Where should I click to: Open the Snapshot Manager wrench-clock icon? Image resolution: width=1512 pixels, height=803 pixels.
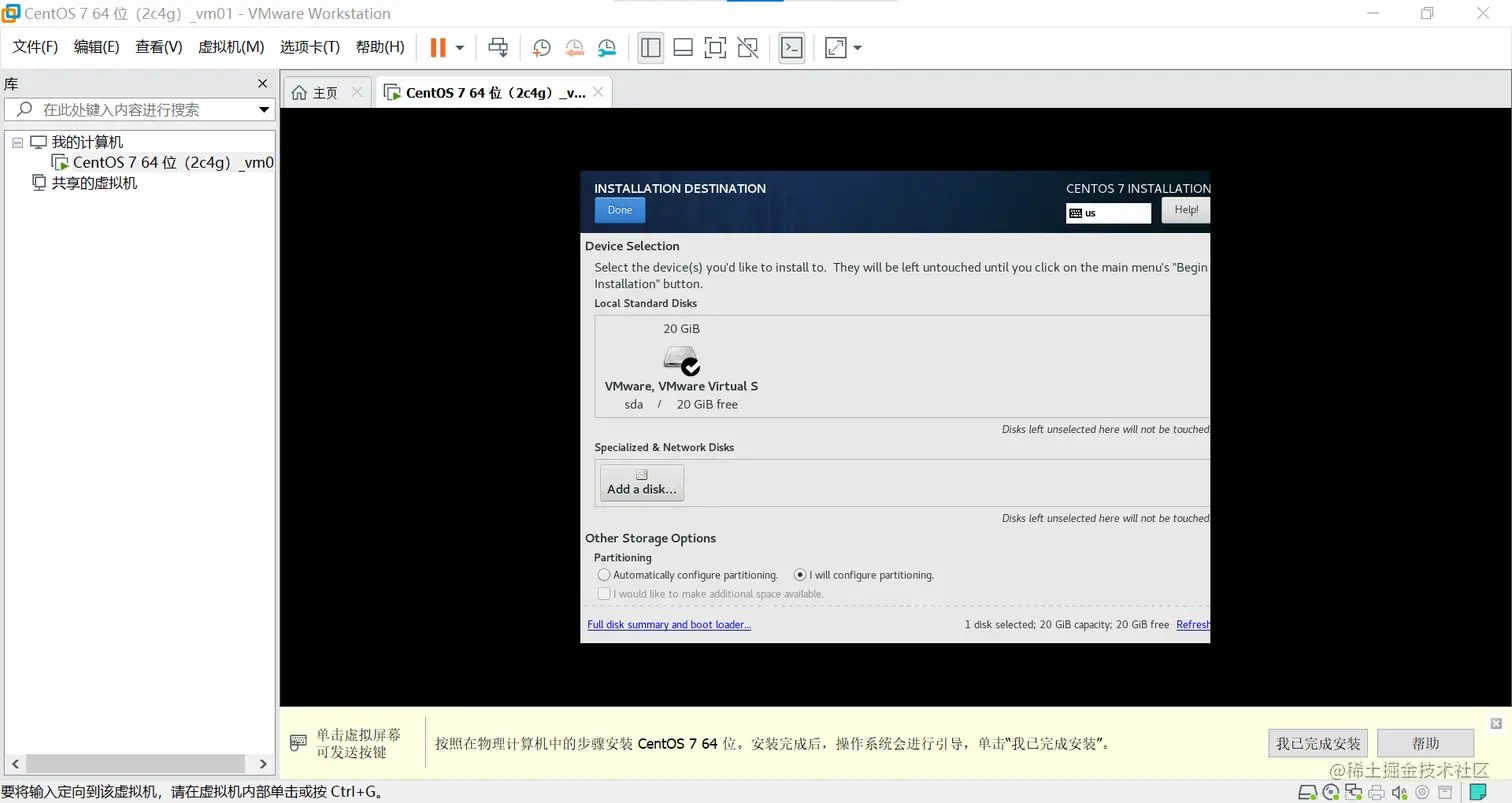coord(607,47)
